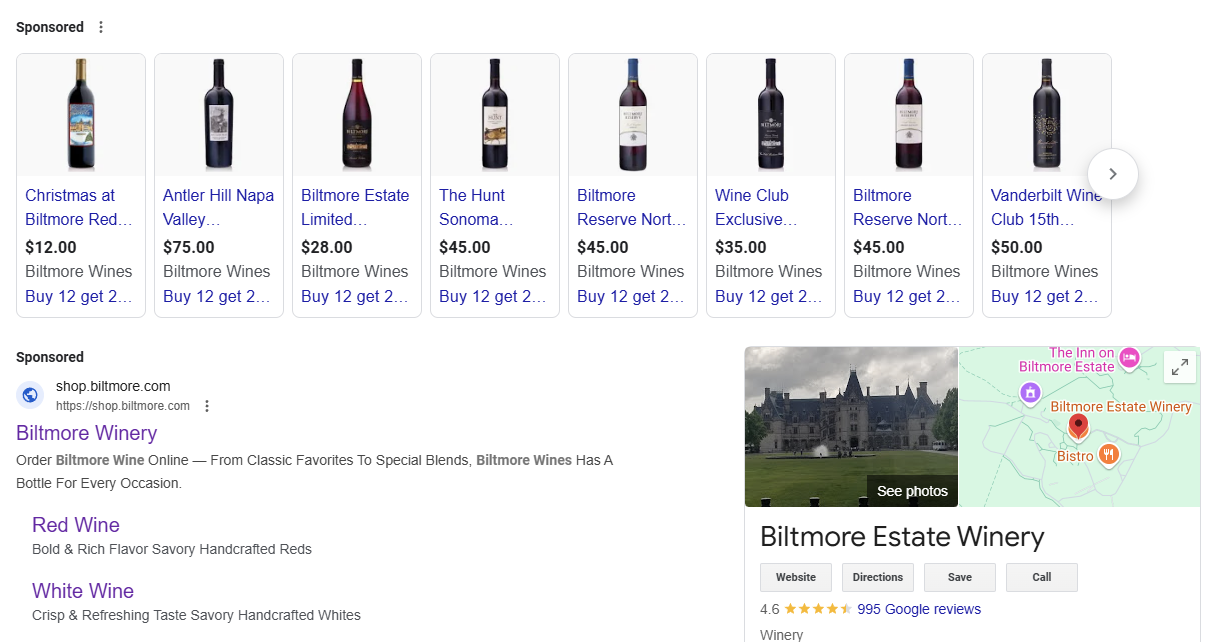Click the $75.00 price text
This screenshot has width=1217, height=642.
point(189,247)
